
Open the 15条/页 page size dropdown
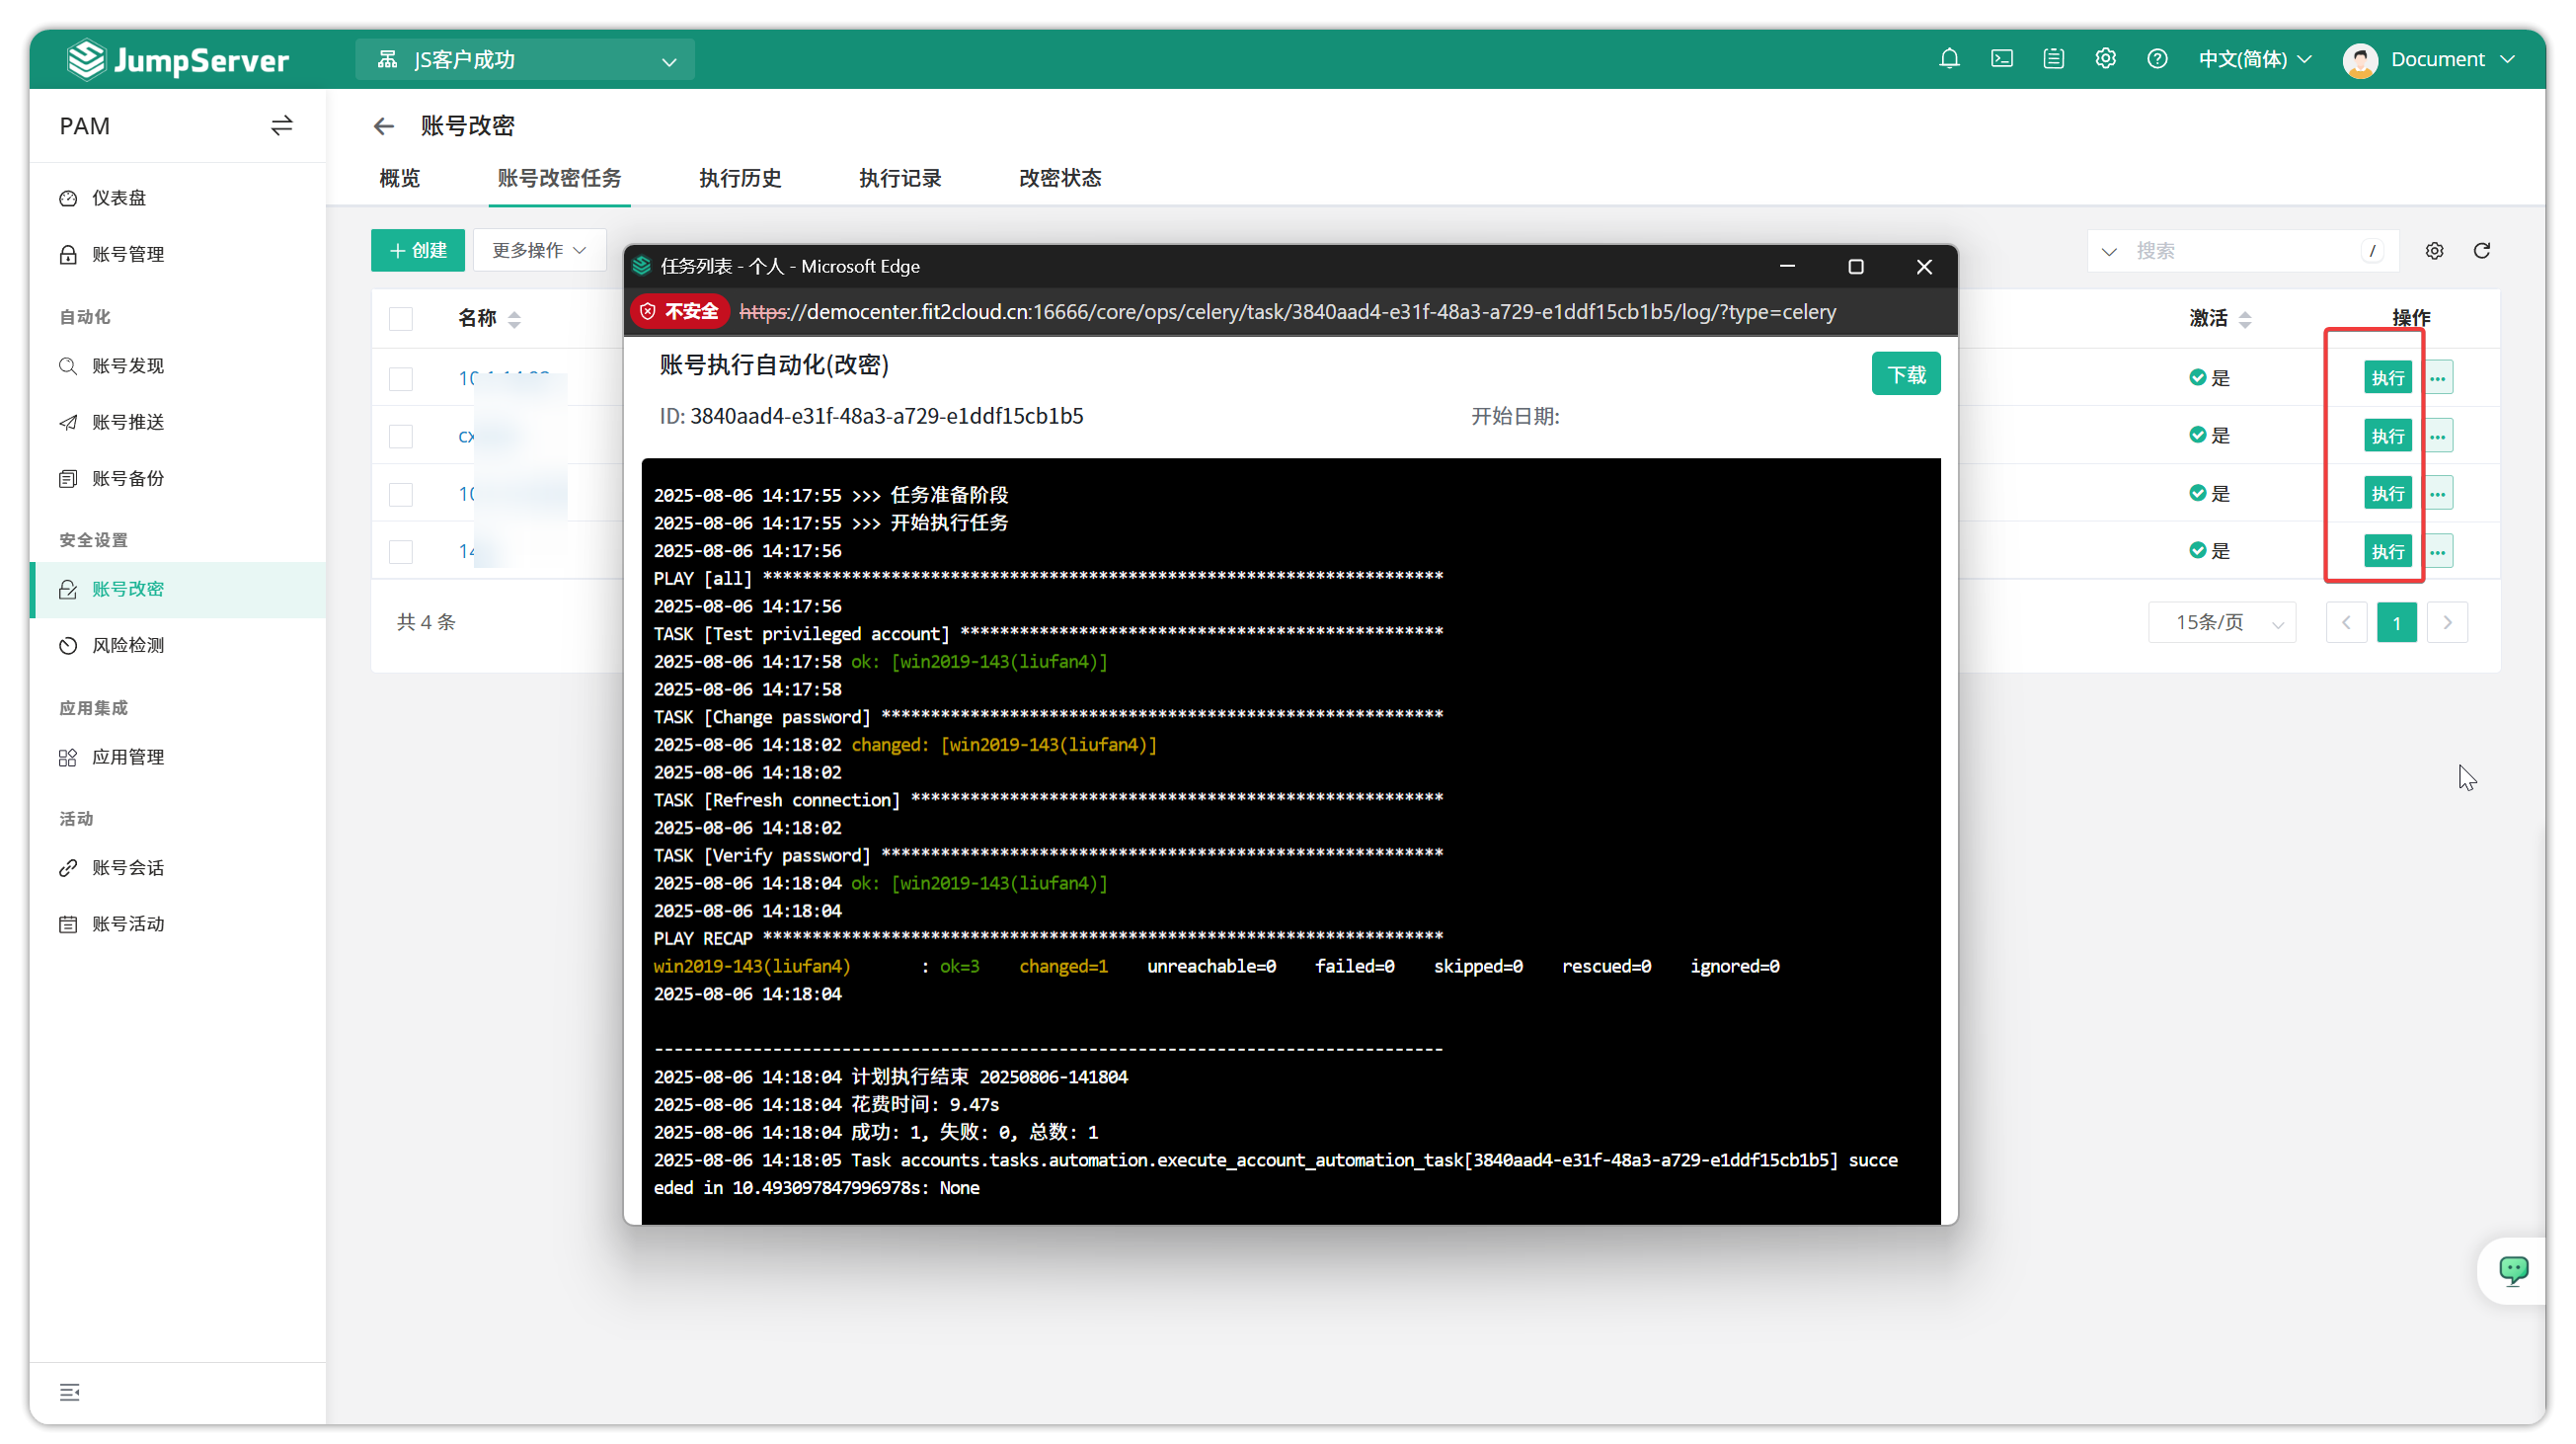tap(2222, 622)
